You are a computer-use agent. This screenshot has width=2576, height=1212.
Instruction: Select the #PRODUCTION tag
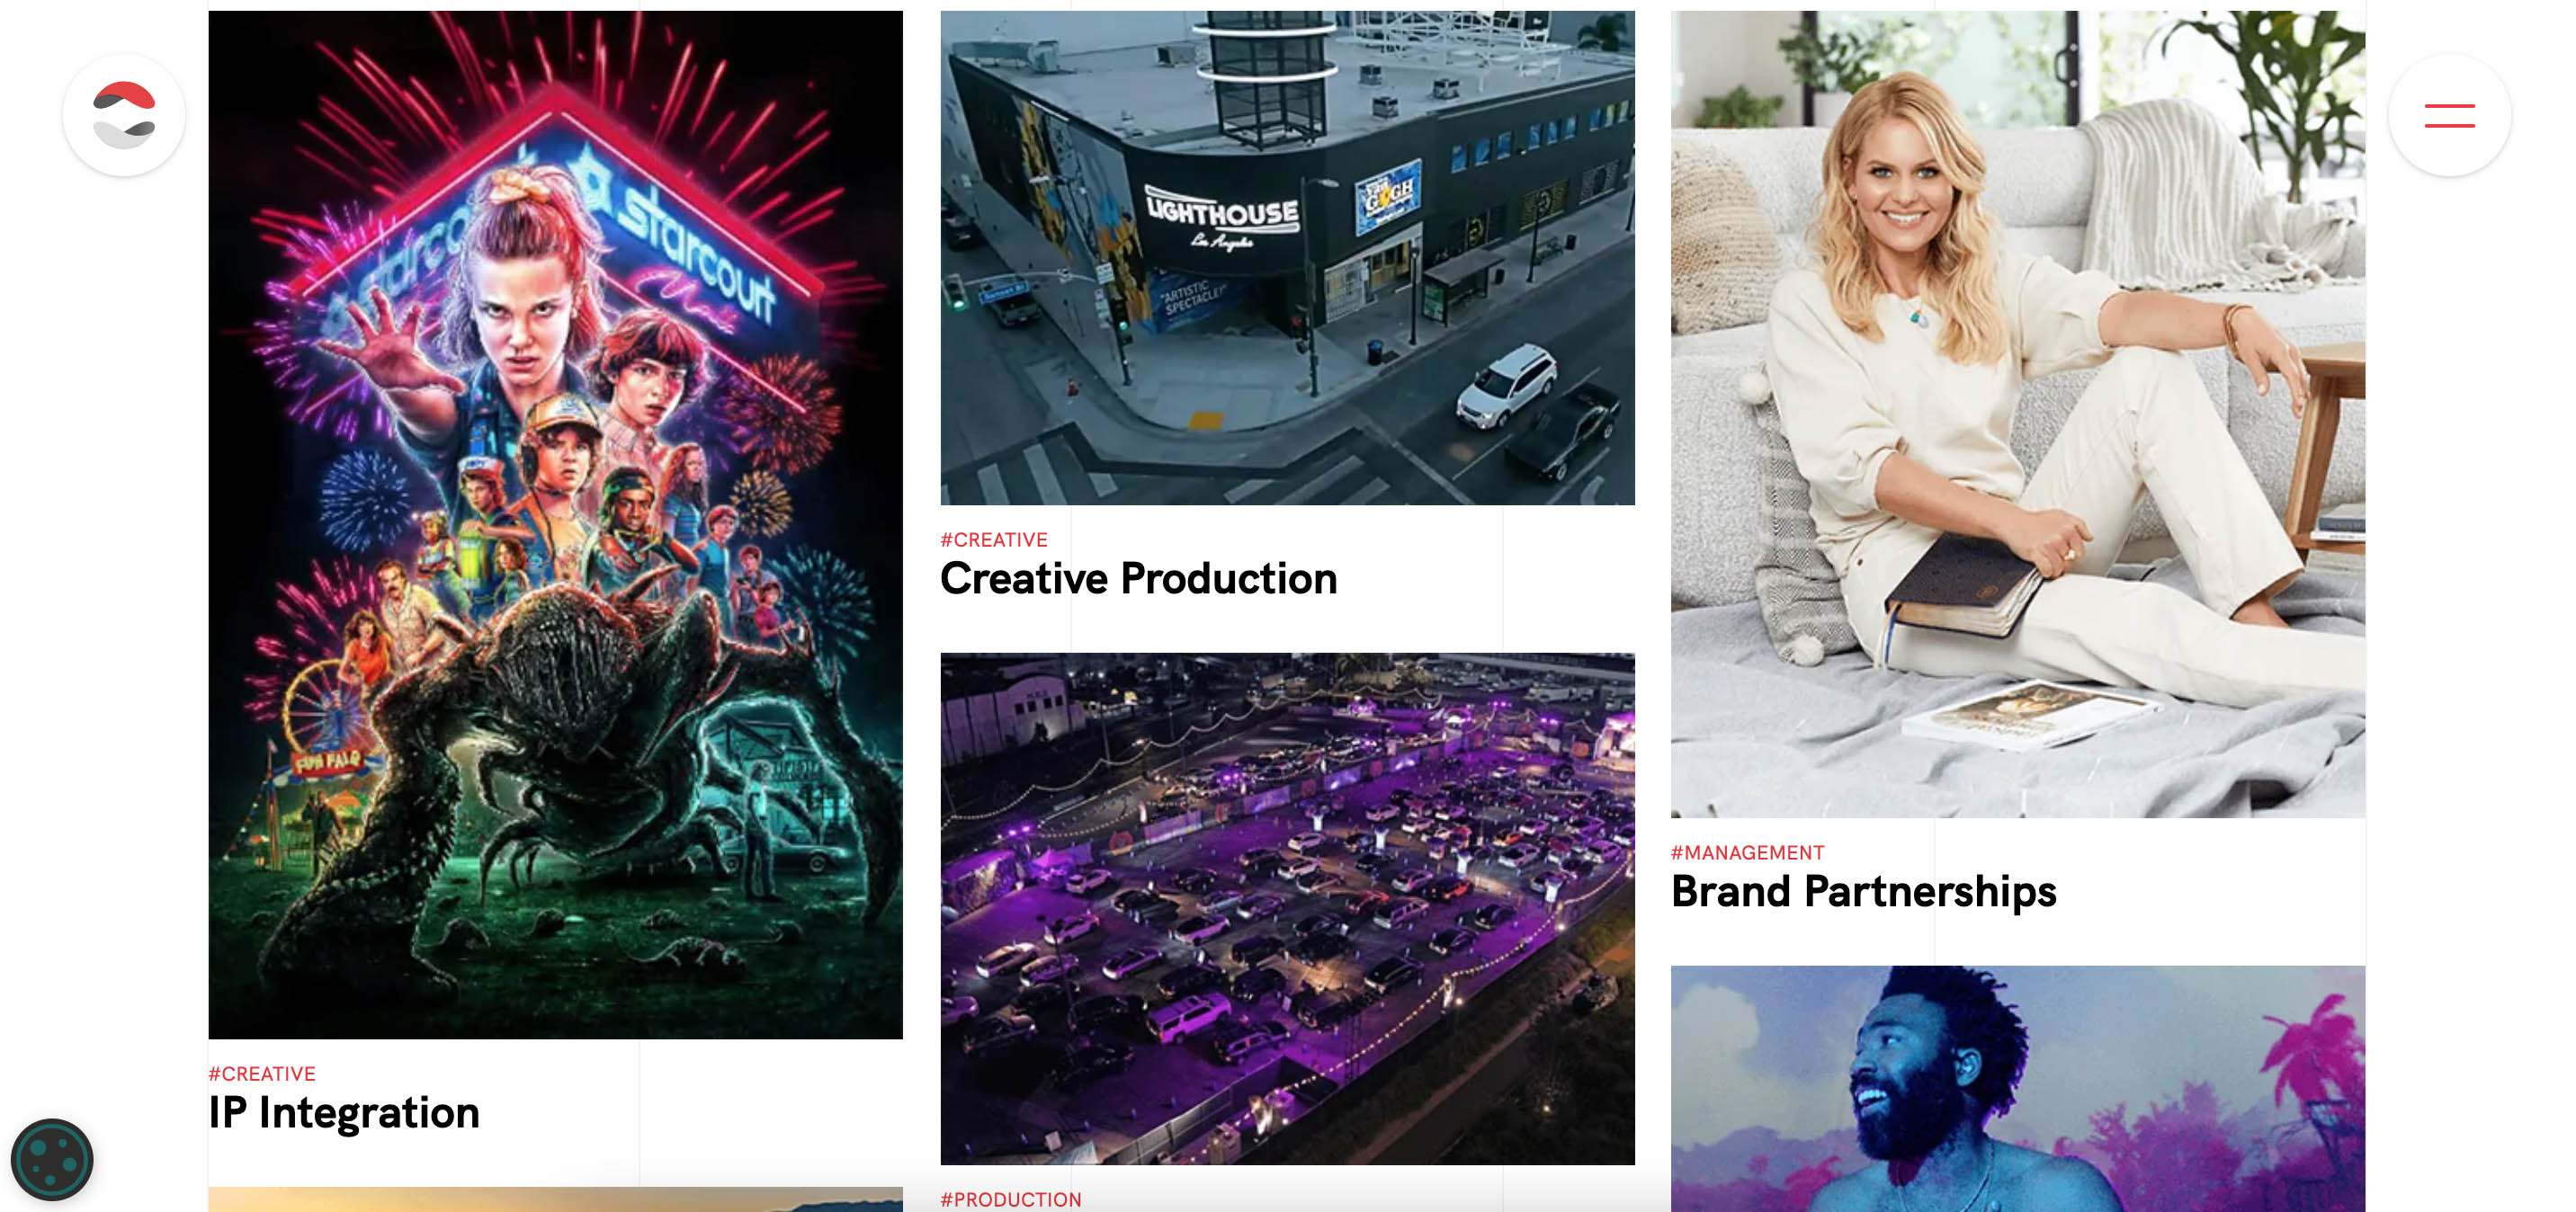(1010, 1199)
